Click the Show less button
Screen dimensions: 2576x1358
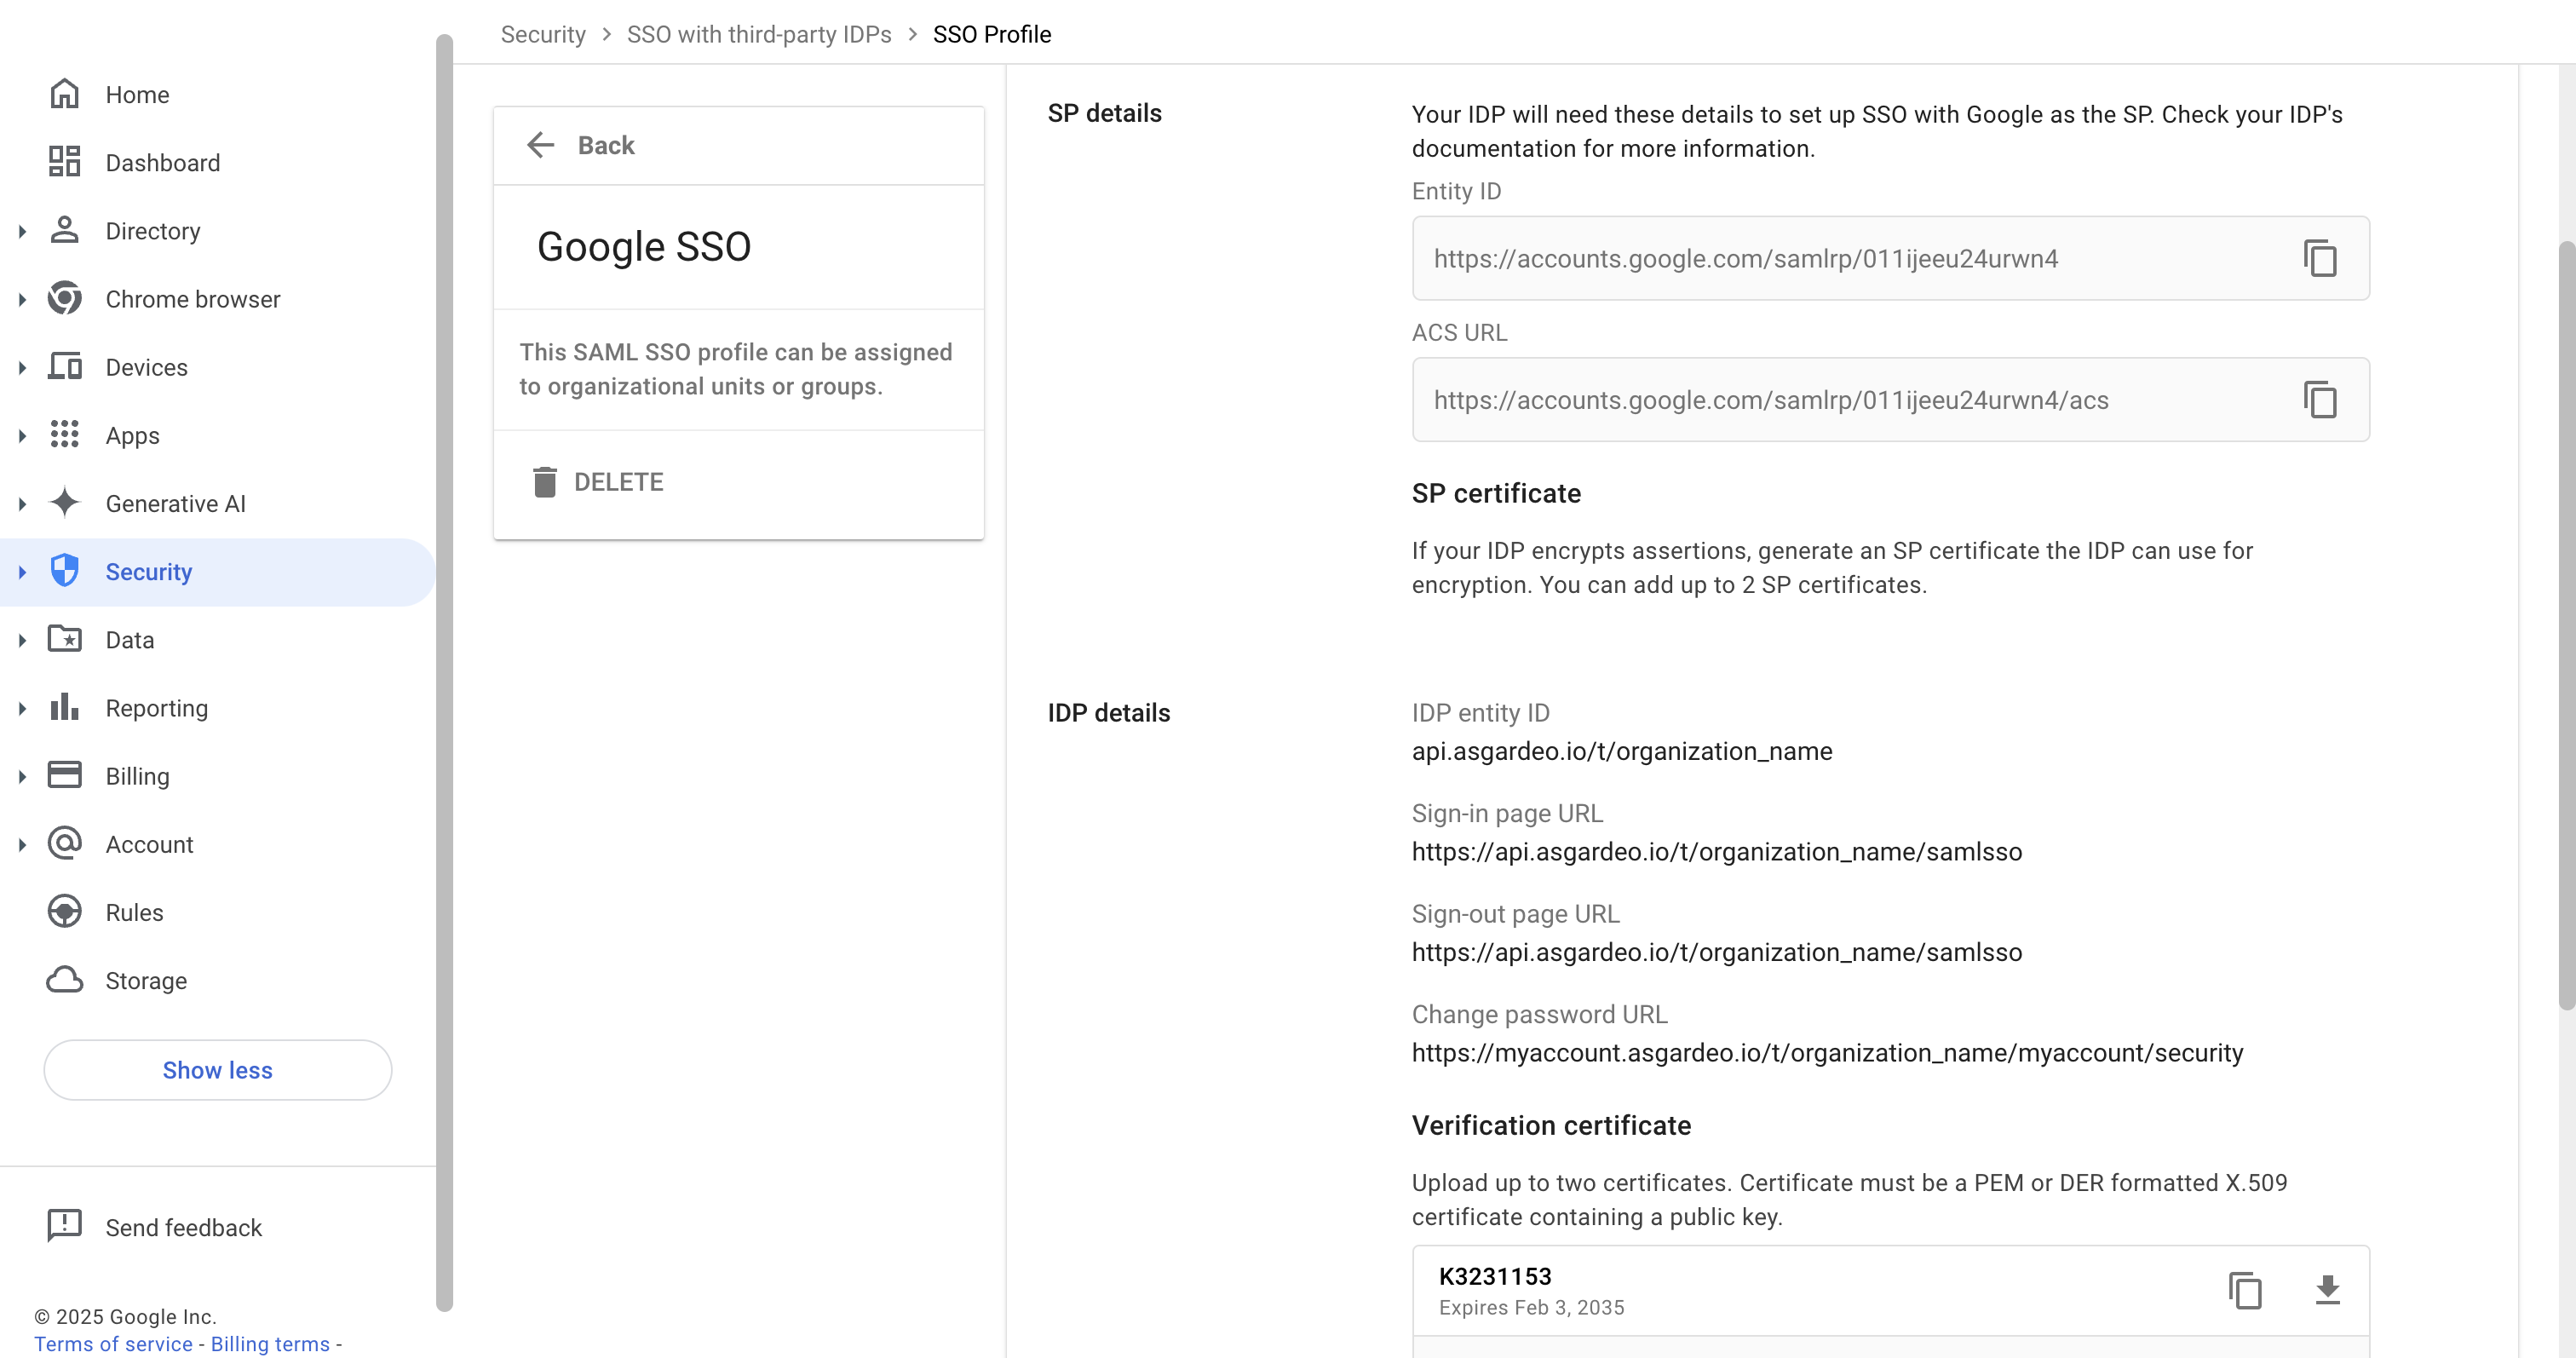(x=217, y=1069)
